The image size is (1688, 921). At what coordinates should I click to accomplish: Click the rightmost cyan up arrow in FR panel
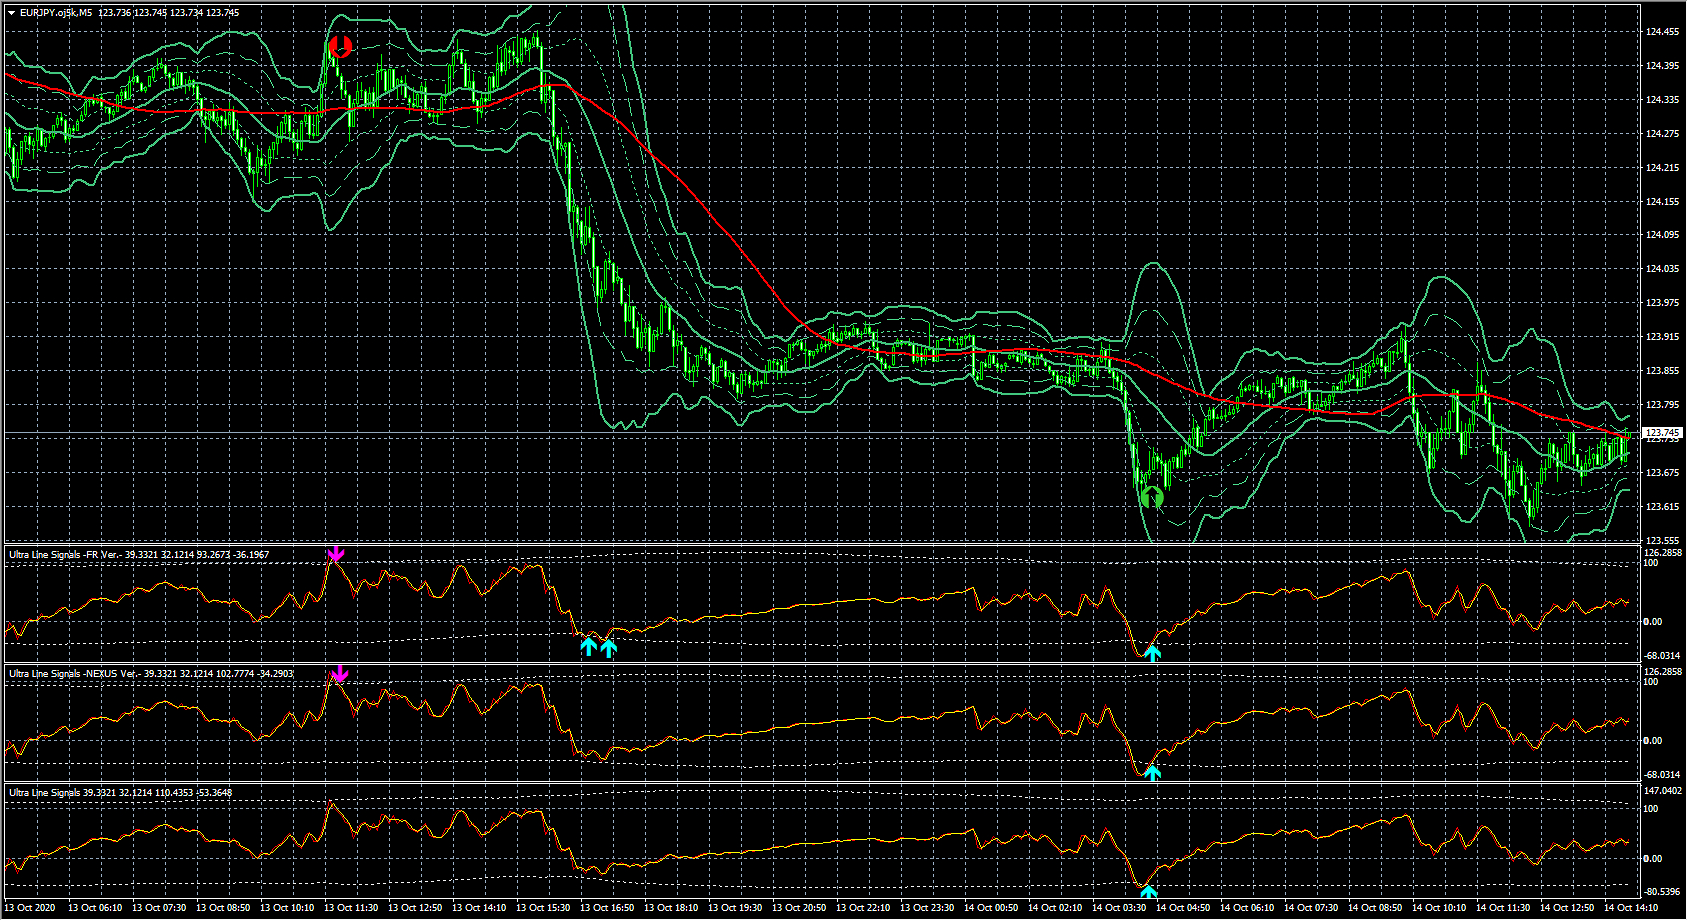(x=1153, y=654)
